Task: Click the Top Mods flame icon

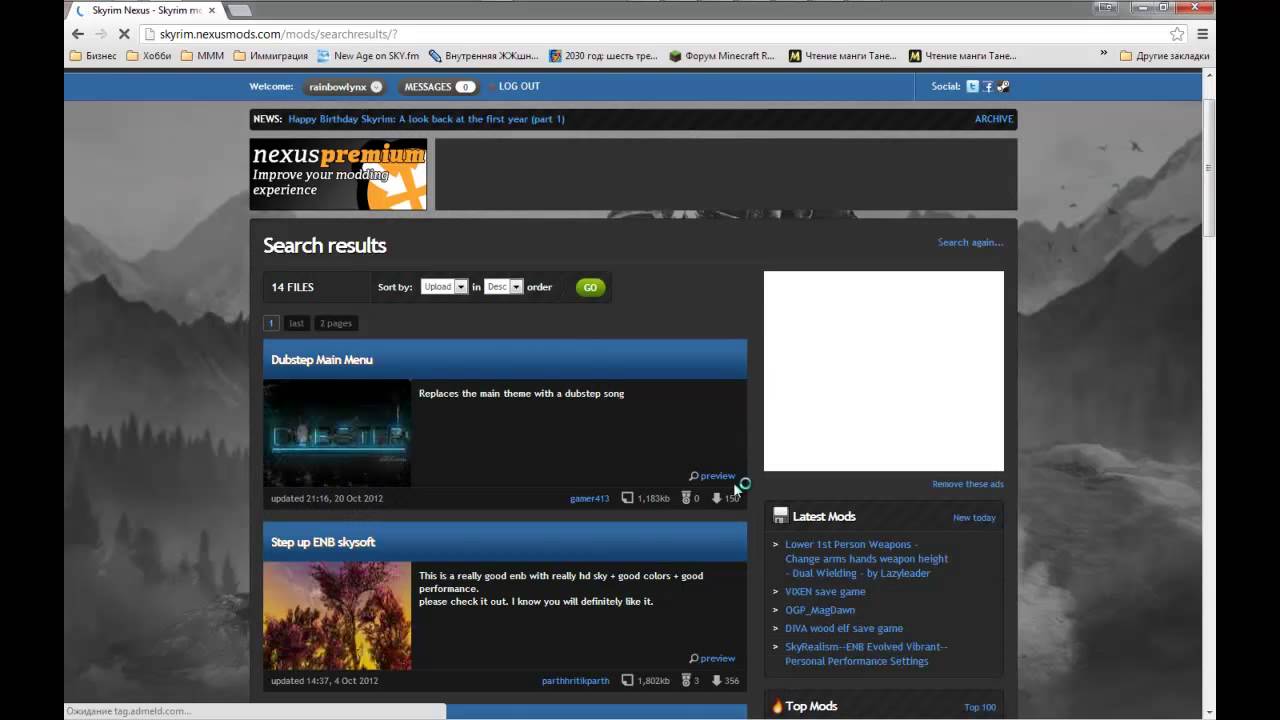Action: tap(777, 706)
